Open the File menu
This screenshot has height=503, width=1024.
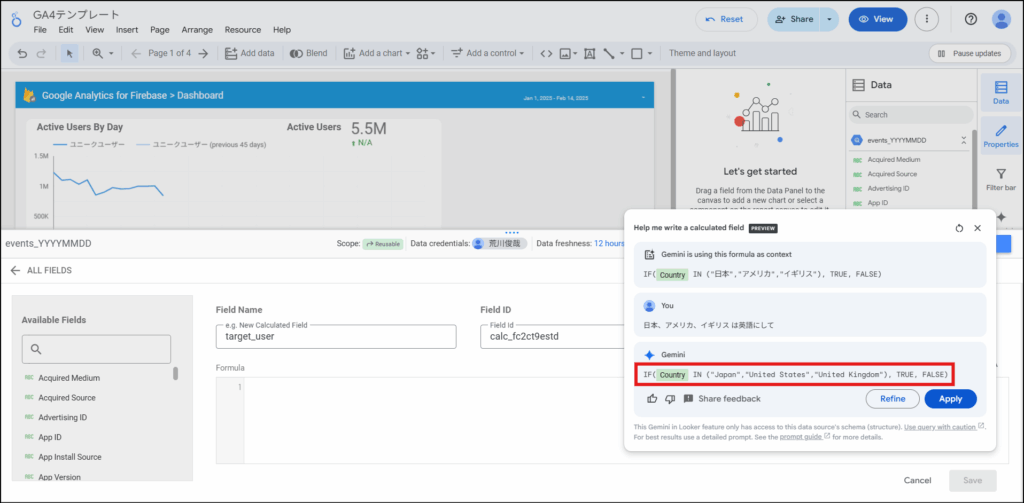click(x=40, y=29)
